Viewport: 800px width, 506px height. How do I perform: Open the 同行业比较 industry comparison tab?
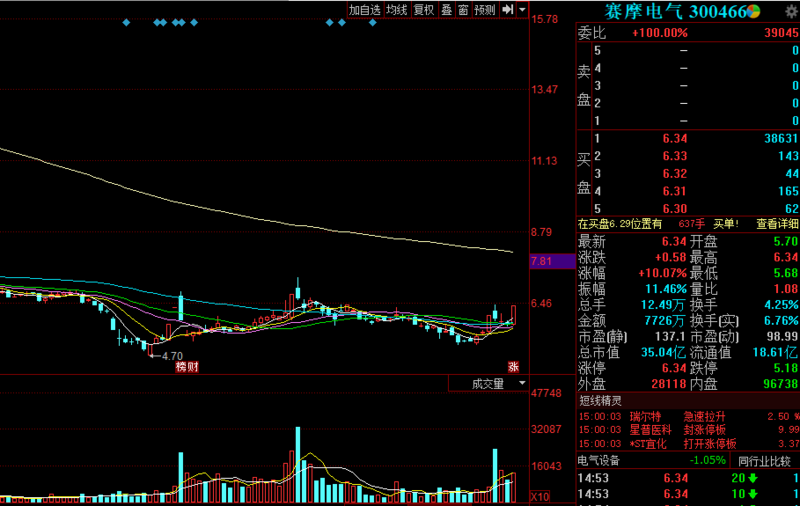(766, 460)
